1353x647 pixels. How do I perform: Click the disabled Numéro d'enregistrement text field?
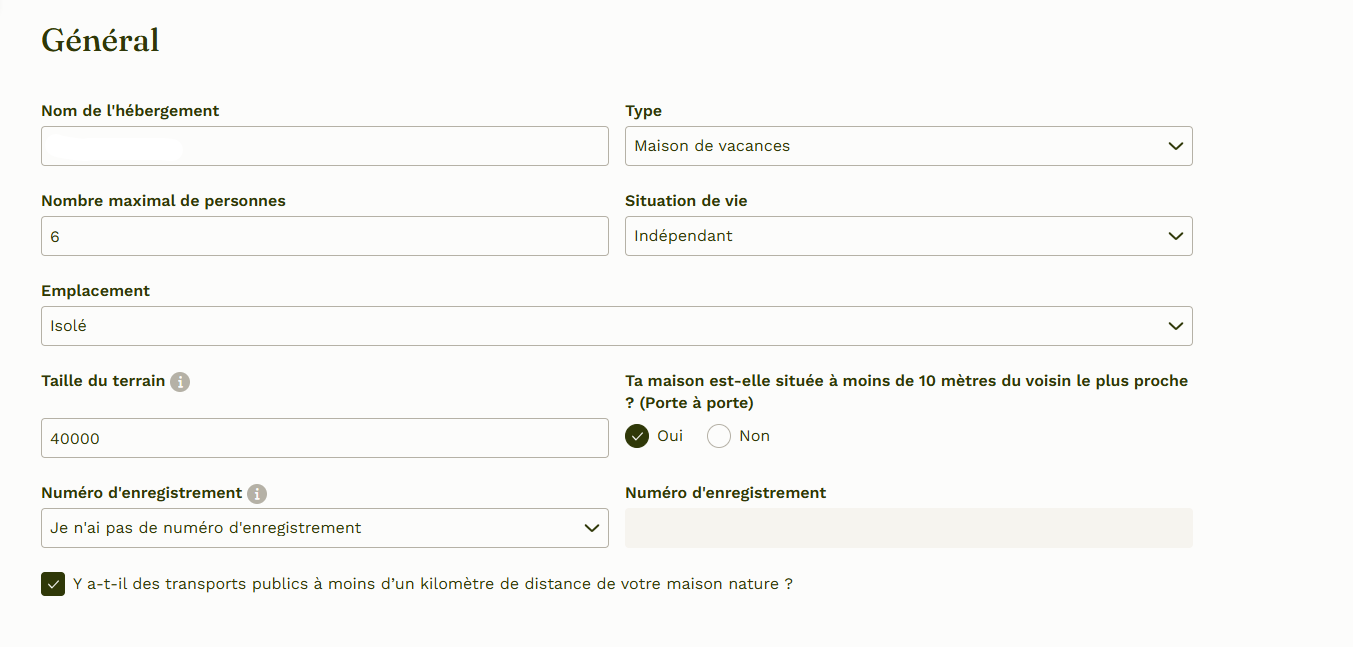click(909, 528)
